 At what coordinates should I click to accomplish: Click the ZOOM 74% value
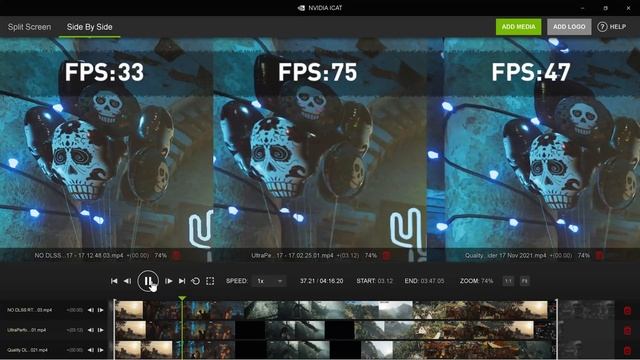487,281
